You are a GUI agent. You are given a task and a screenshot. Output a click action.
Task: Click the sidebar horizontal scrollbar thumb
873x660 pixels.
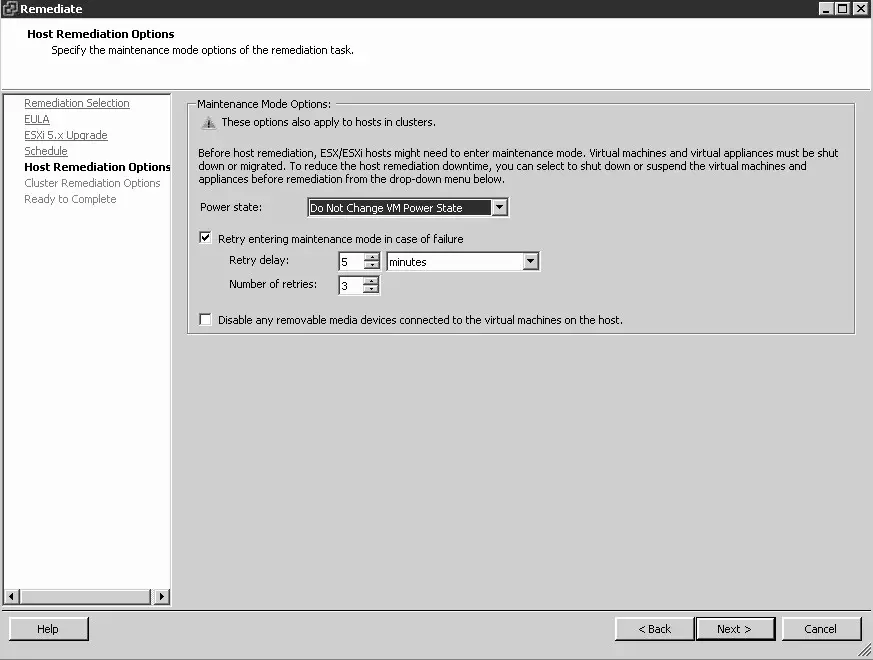point(85,597)
